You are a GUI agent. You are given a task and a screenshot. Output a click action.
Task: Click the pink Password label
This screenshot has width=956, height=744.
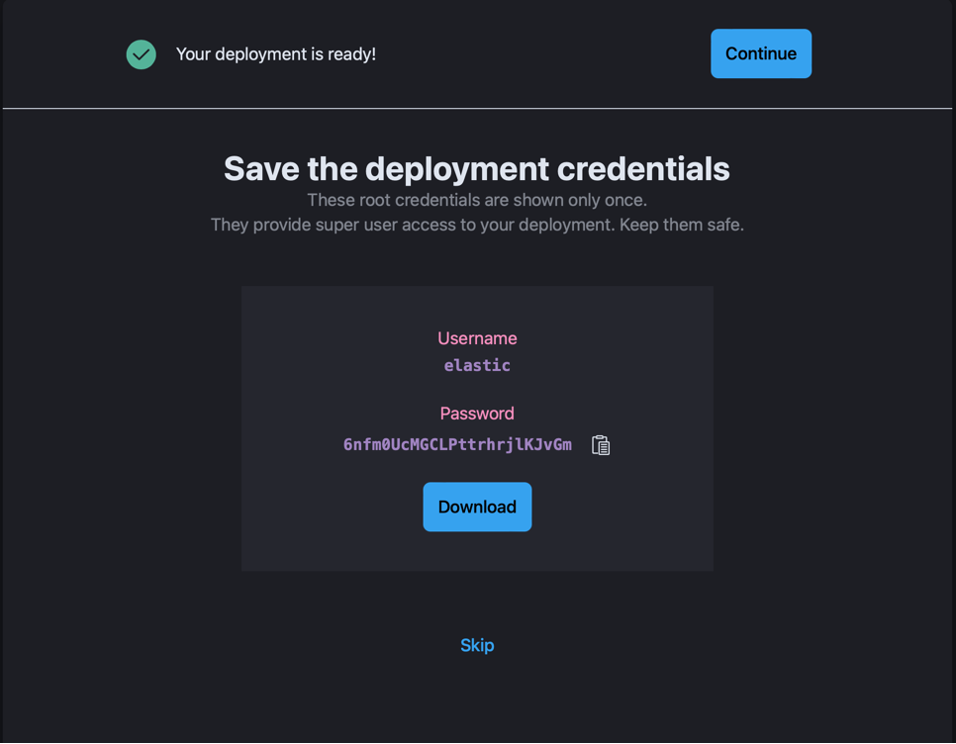coord(477,414)
